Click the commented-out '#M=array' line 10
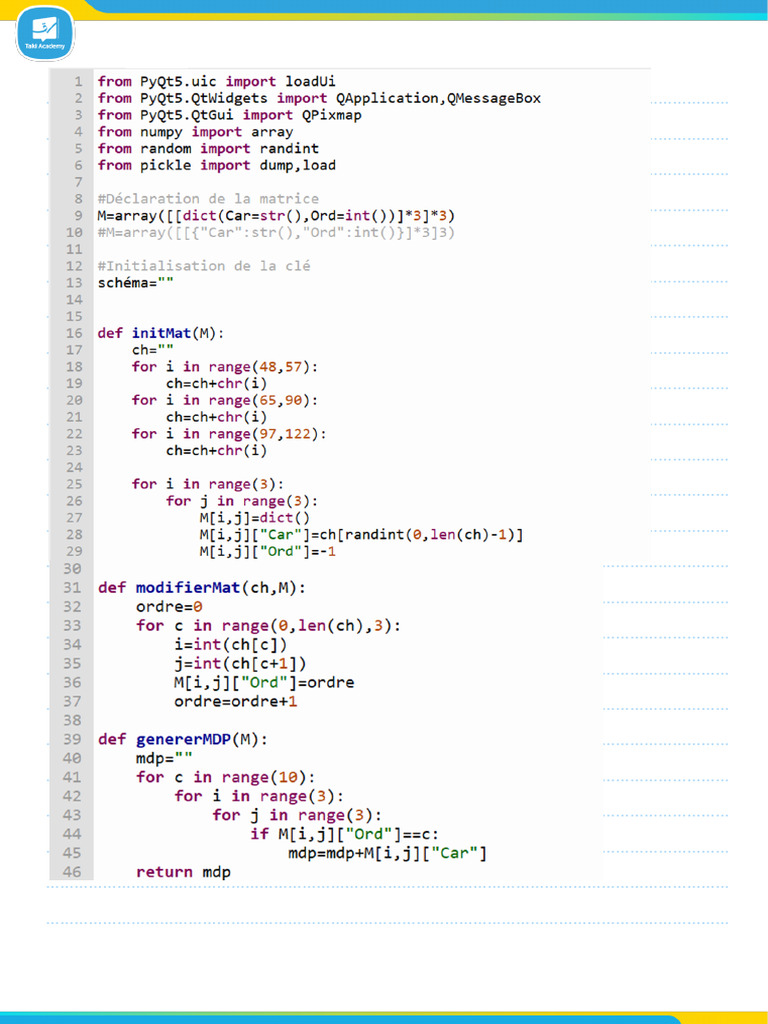The image size is (768, 1024). click(276, 232)
